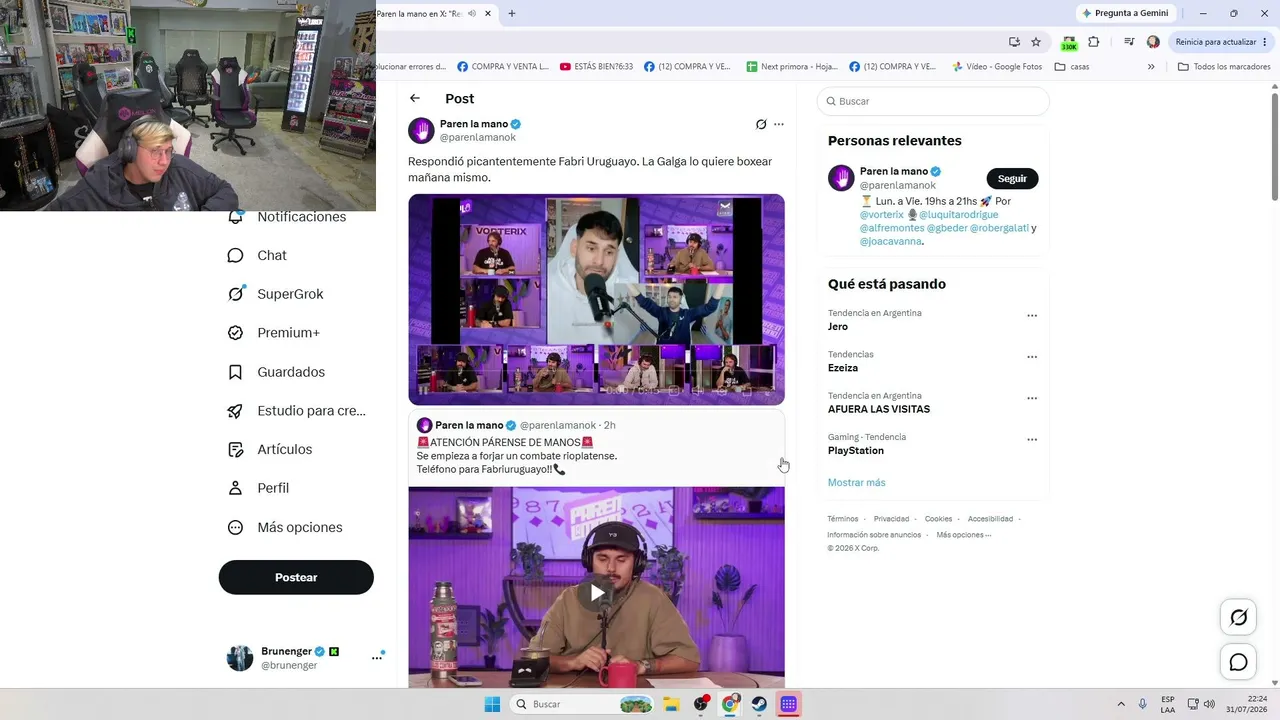Click the Guardados bookmark icon
Viewport: 1280px width, 720px height.
click(x=236, y=372)
